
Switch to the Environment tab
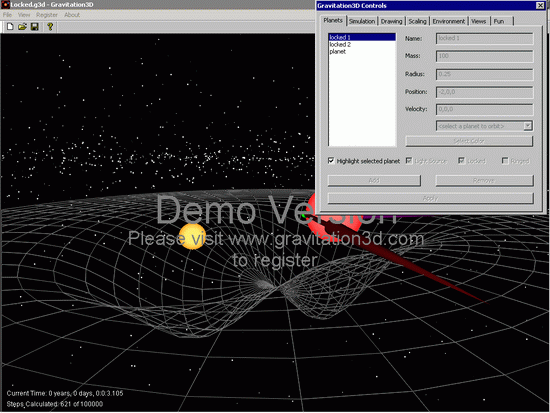pos(449,21)
